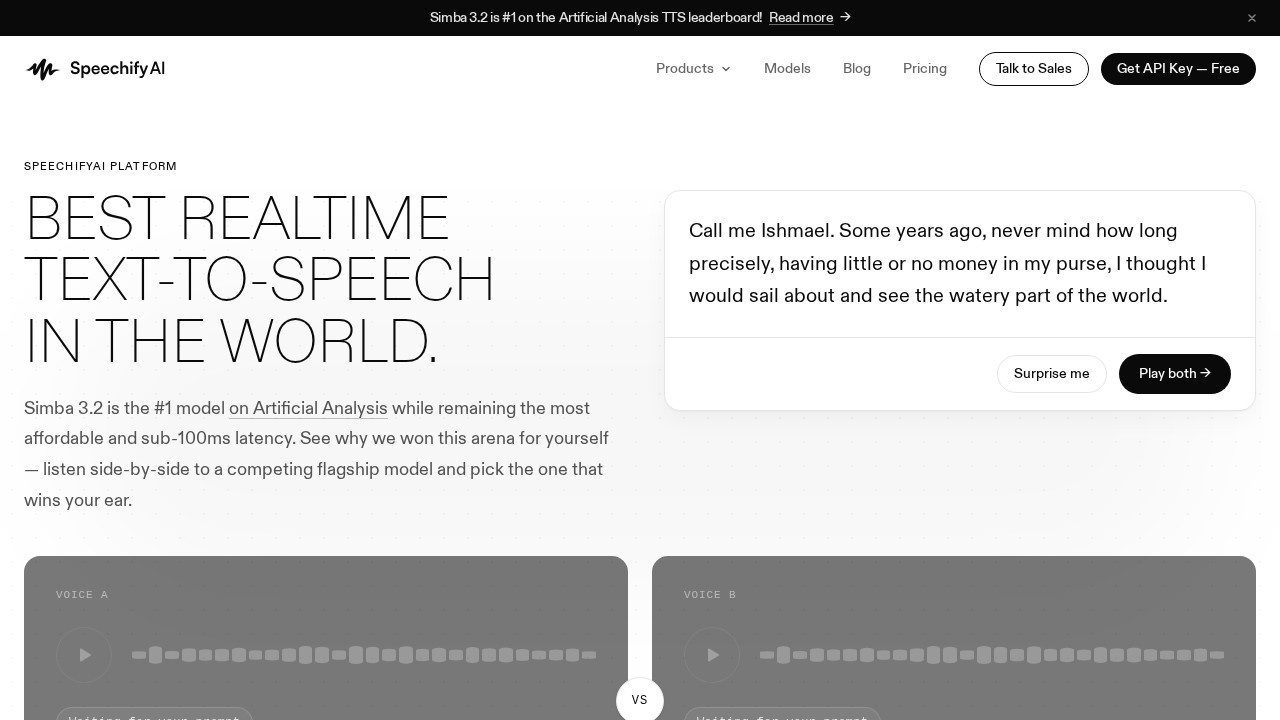Play Voice A sample
The width and height of the screenshot is (1280, 720).
[x=84, y=655]
